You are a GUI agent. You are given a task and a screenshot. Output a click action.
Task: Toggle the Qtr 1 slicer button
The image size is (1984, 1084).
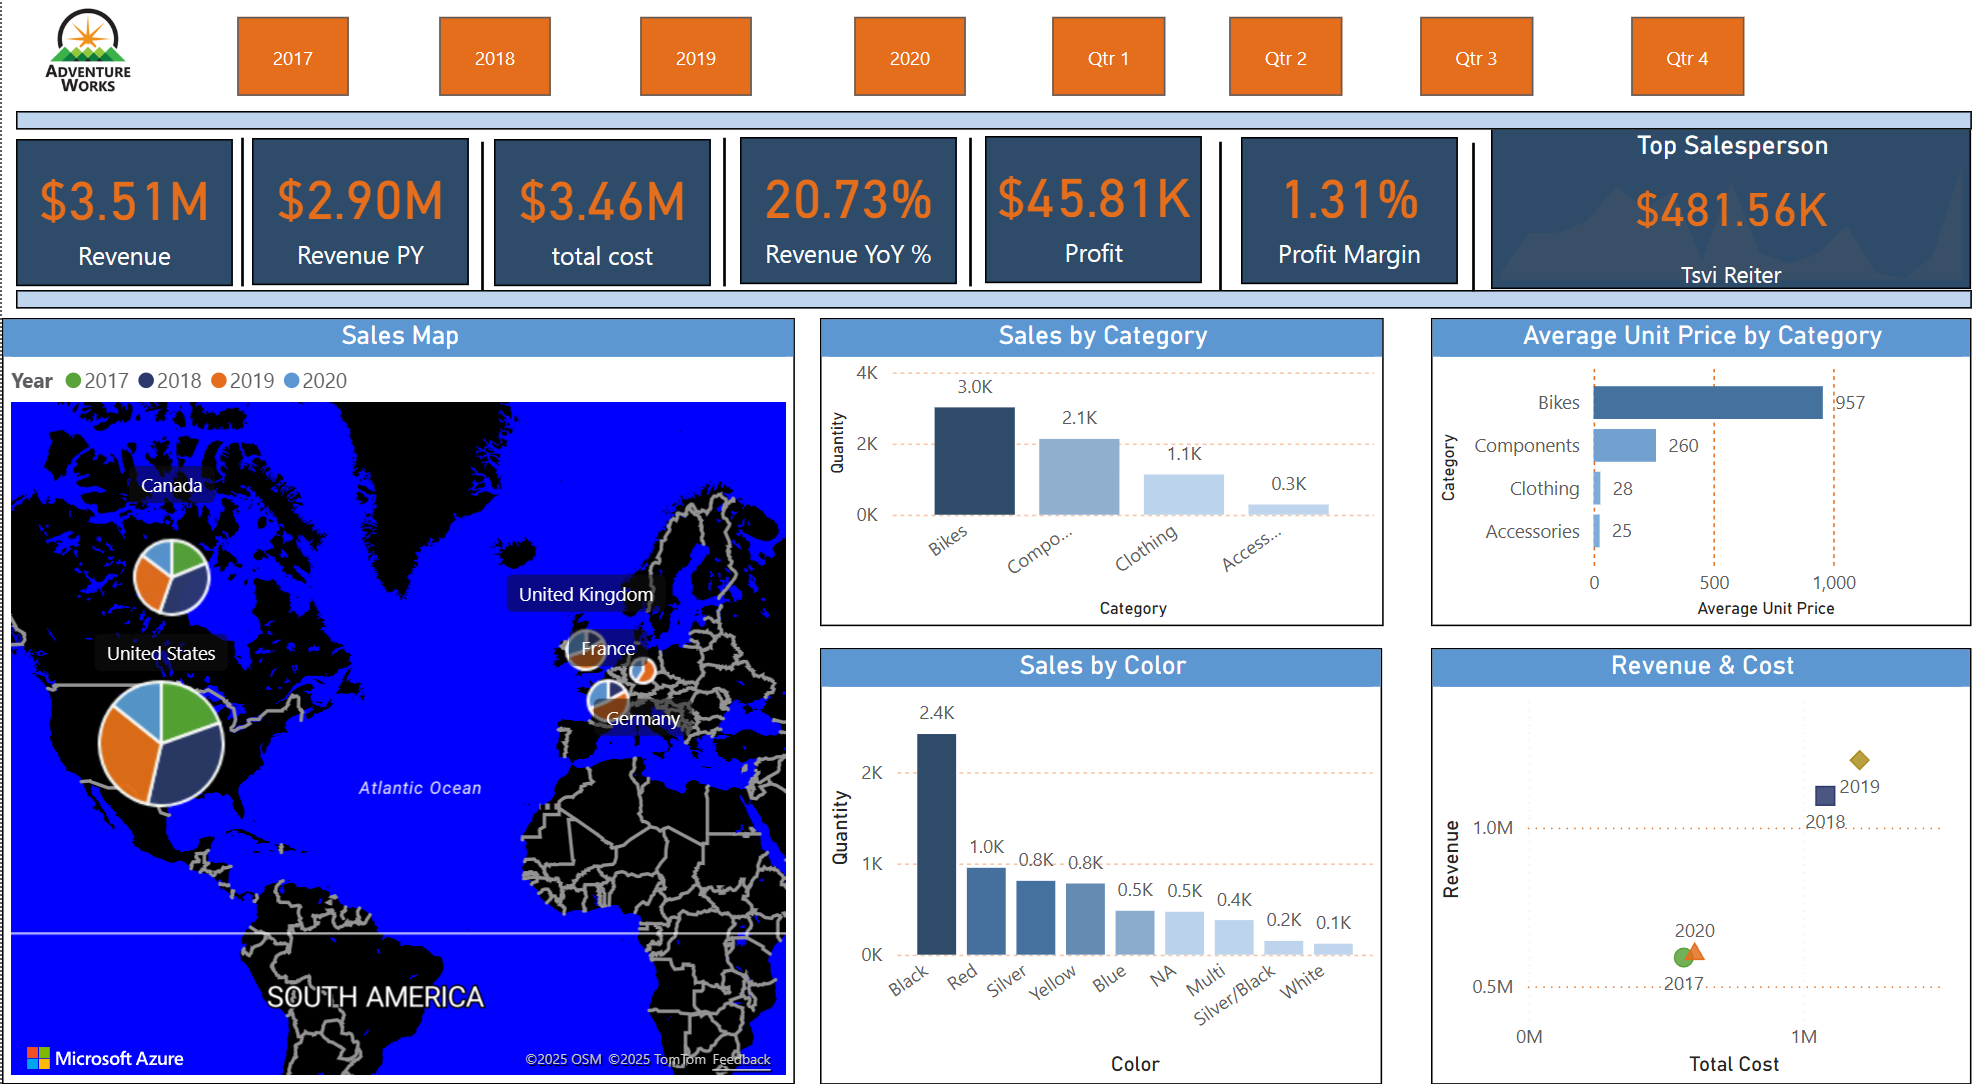click(1107, 57)
